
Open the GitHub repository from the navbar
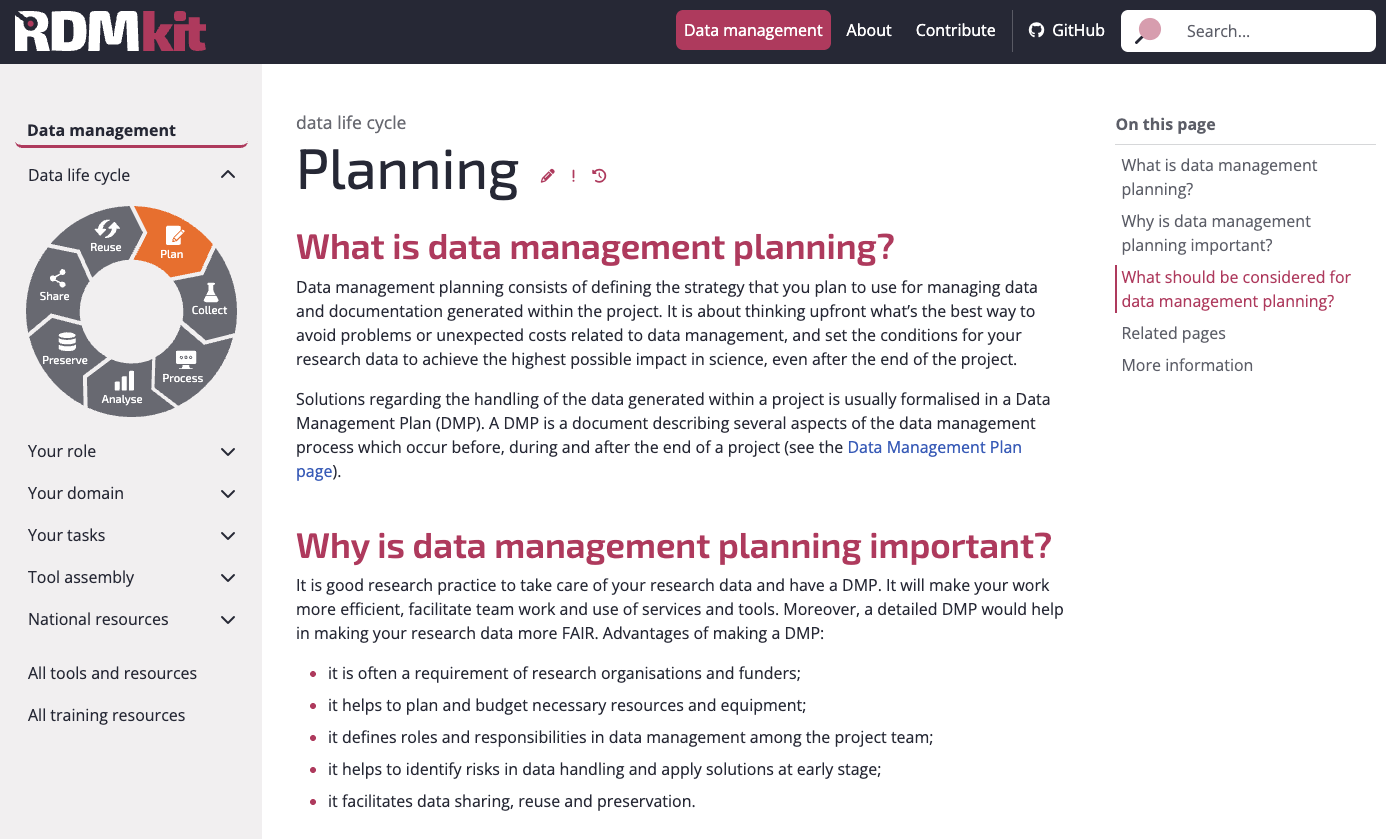pos(1066,30)
